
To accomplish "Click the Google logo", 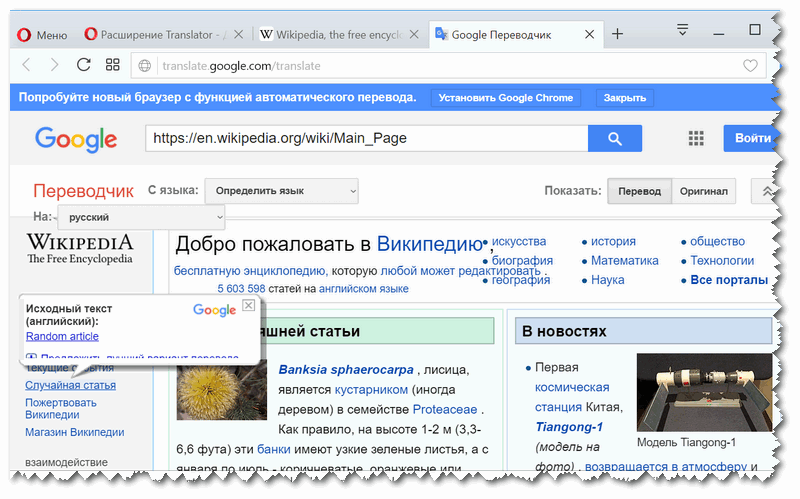I will tap(76, 139).
